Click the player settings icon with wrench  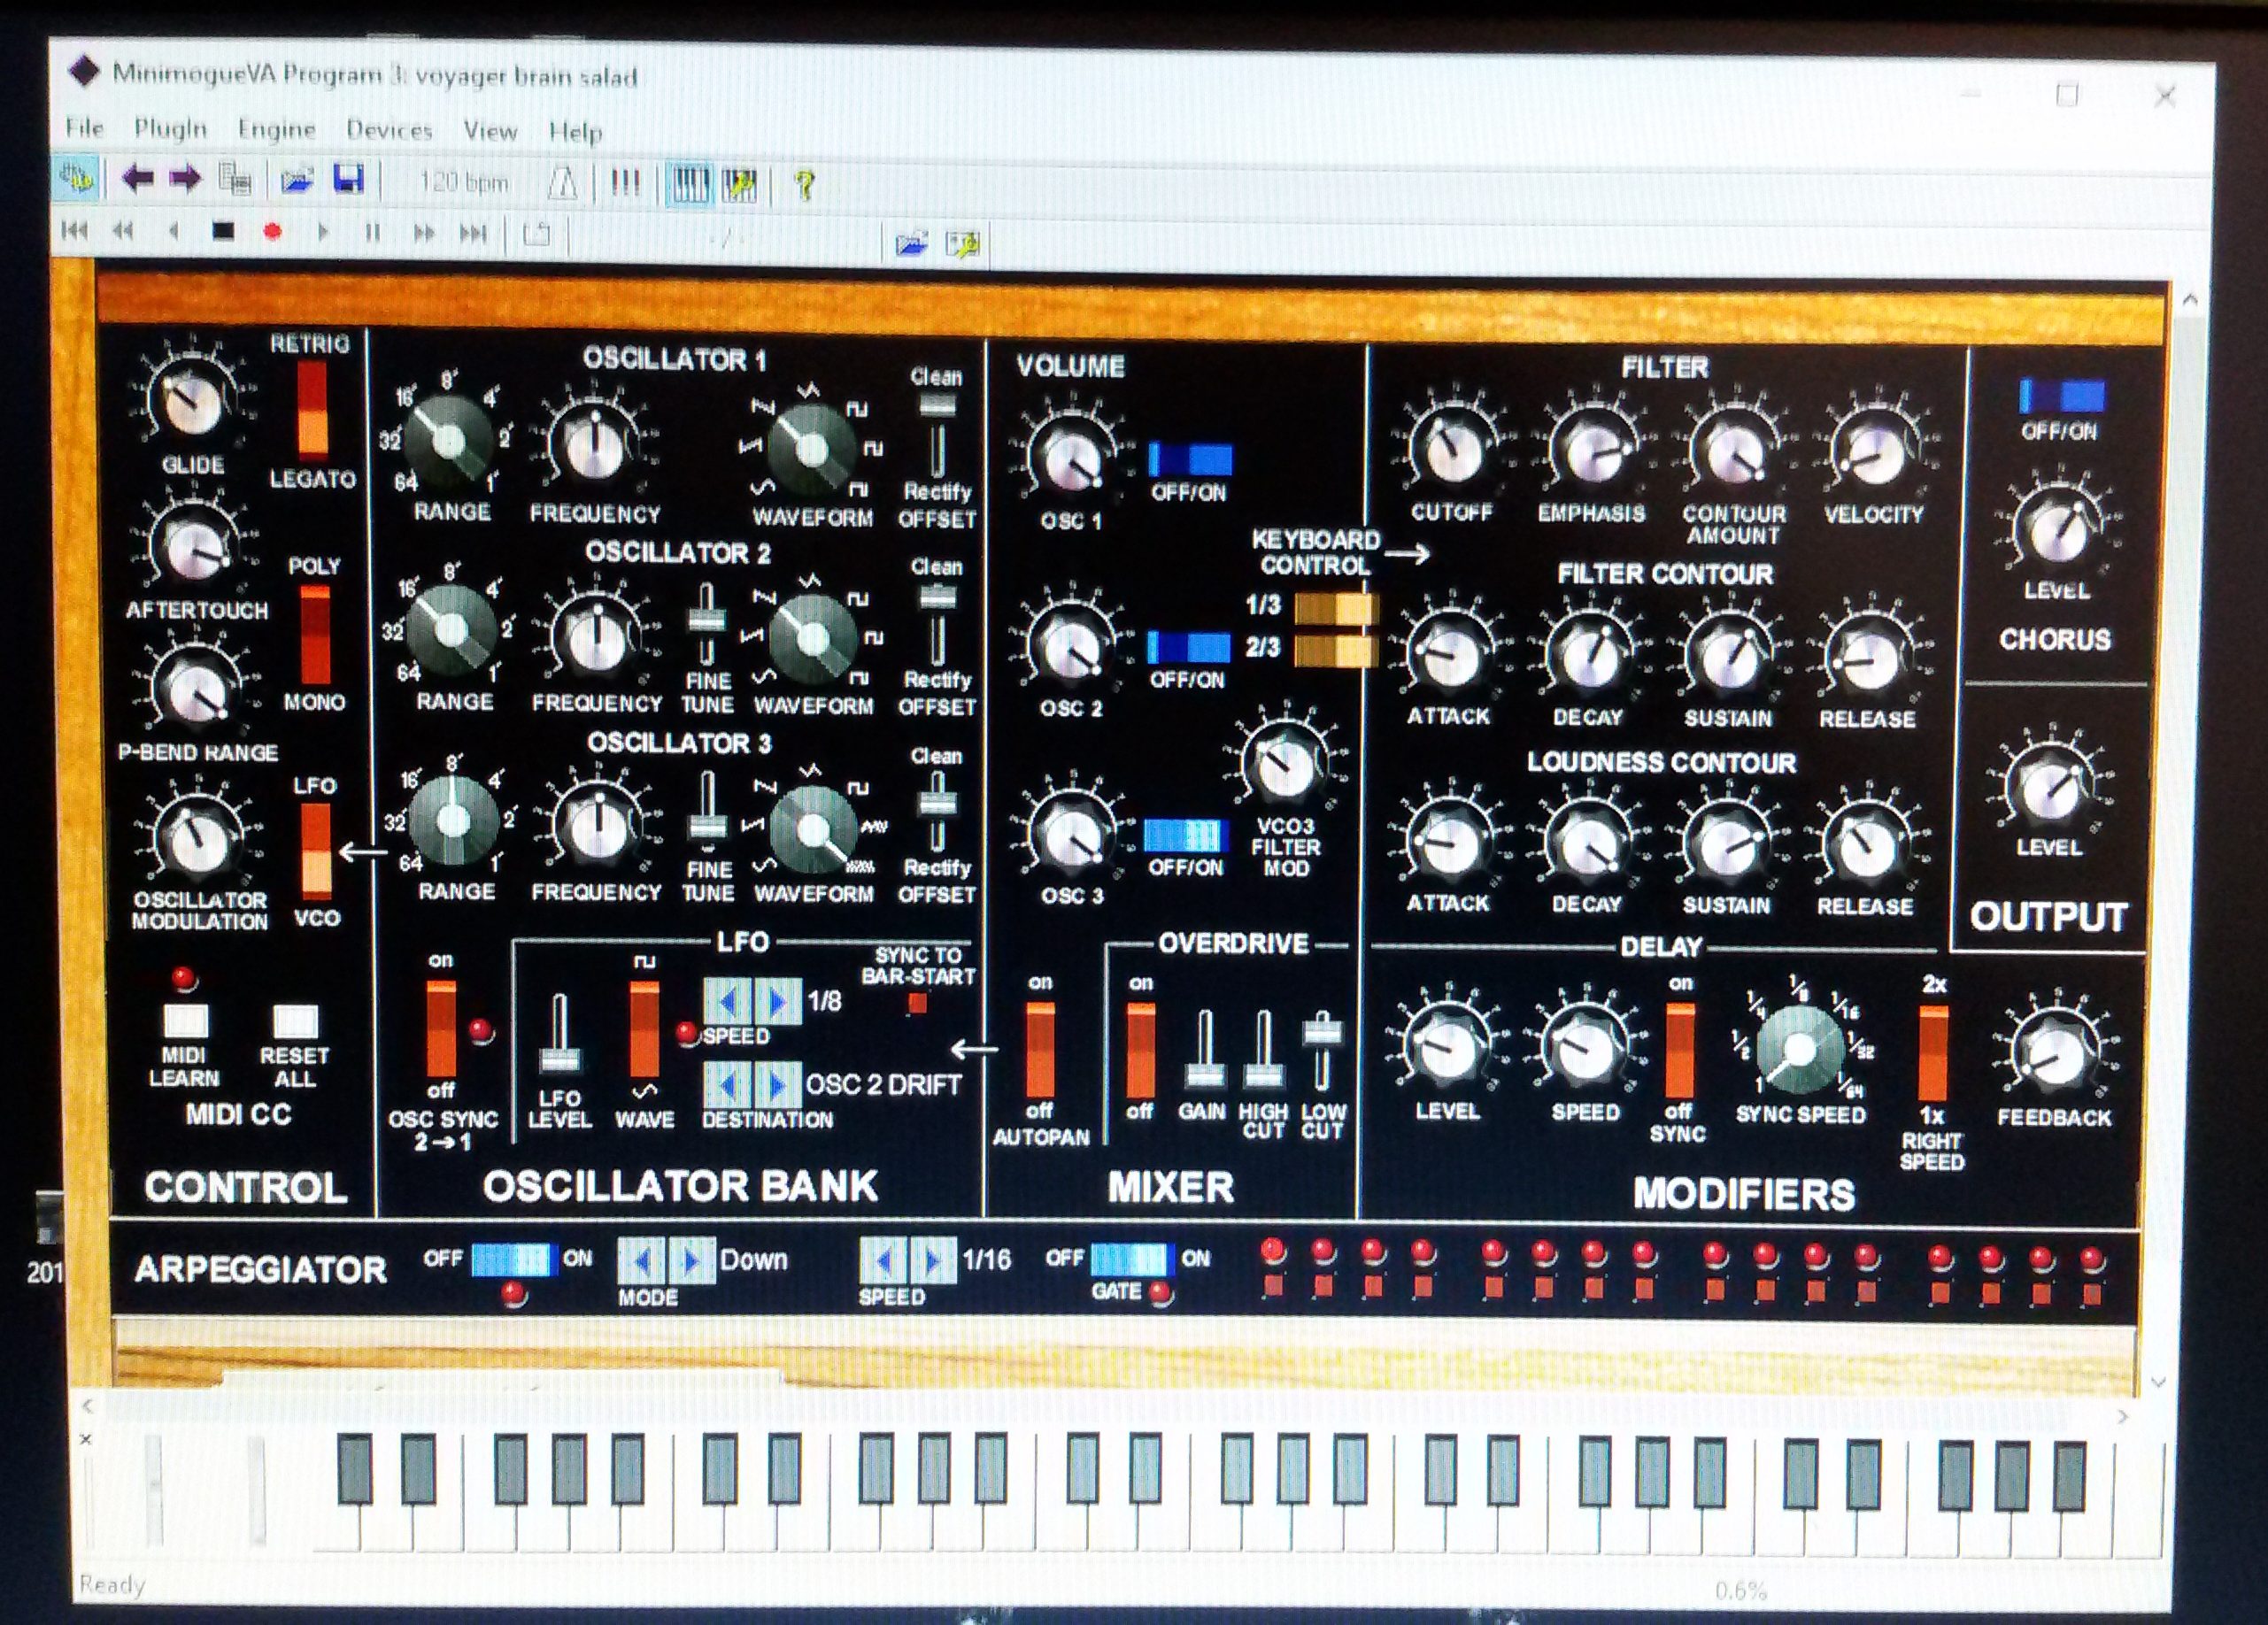click(963, 244)
